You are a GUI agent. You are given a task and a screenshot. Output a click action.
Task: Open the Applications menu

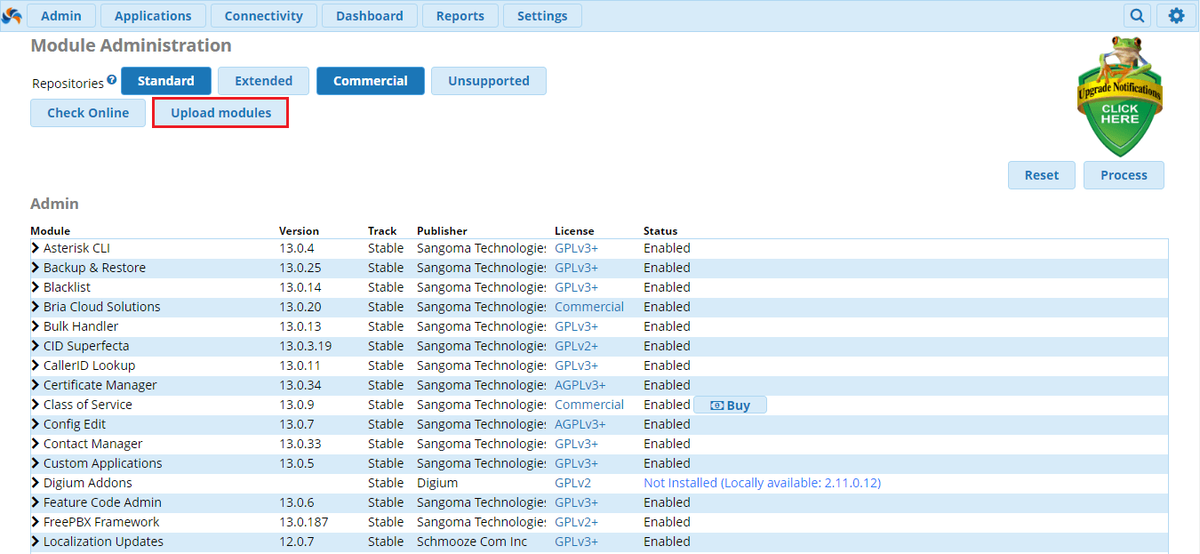click(153, 15)
